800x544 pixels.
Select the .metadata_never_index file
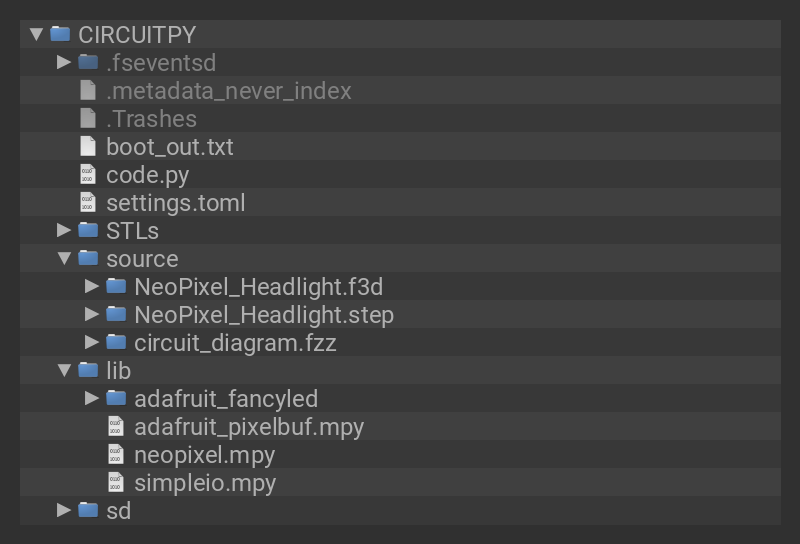[229, 91]
